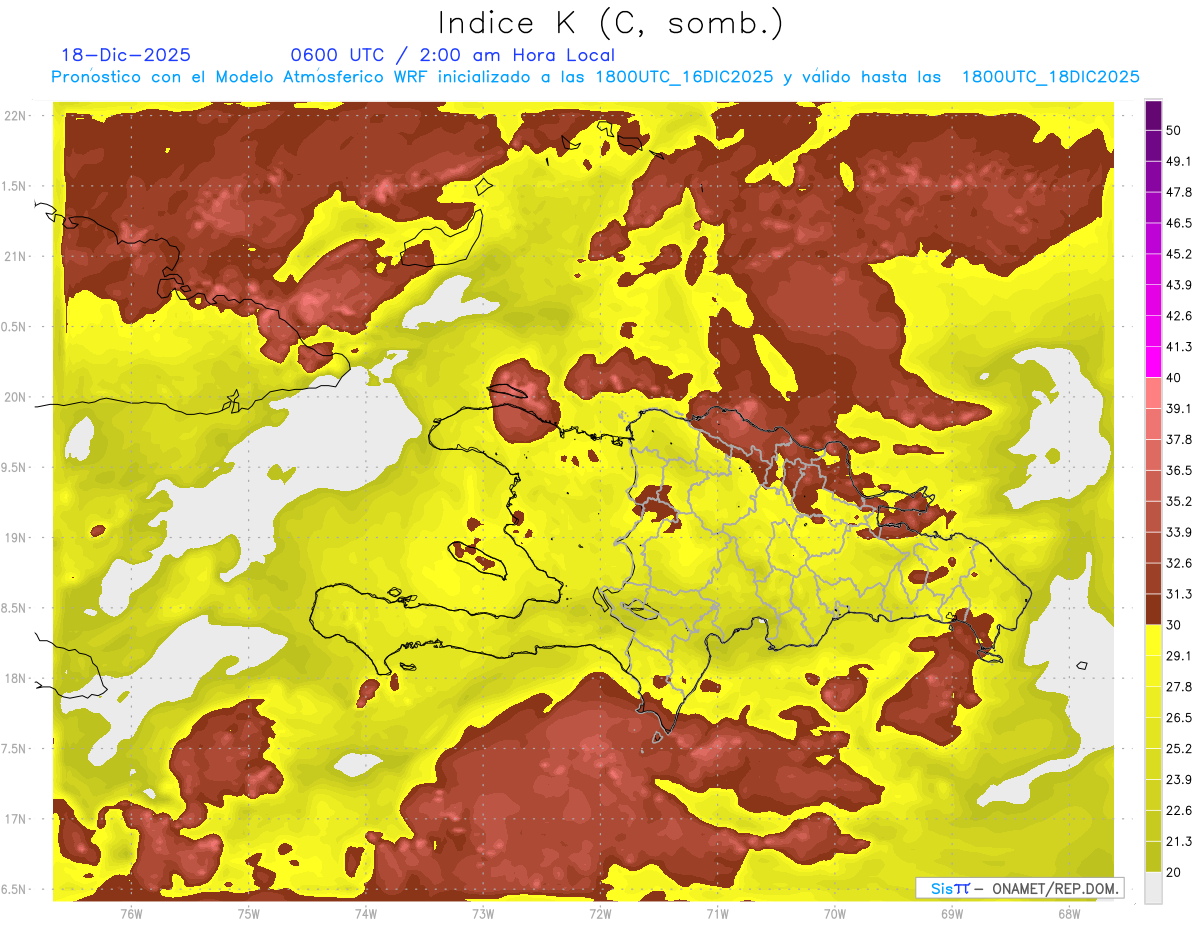This screenshot has width=1200, height=927.
Task: Click the "35.2" color scale value
Action: click(x=1178, y=501)
